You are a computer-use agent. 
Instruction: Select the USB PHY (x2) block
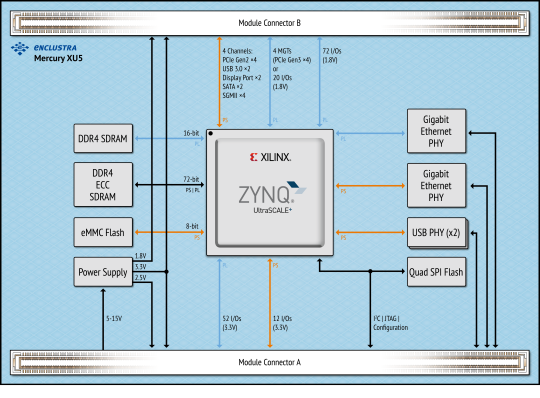click(436, 233)
